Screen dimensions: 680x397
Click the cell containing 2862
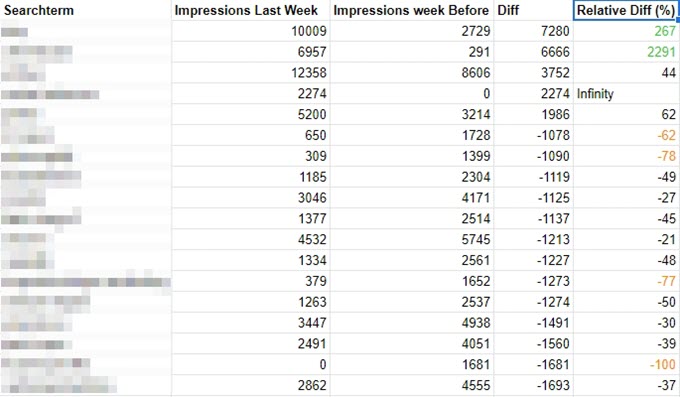tap(251, 385)
